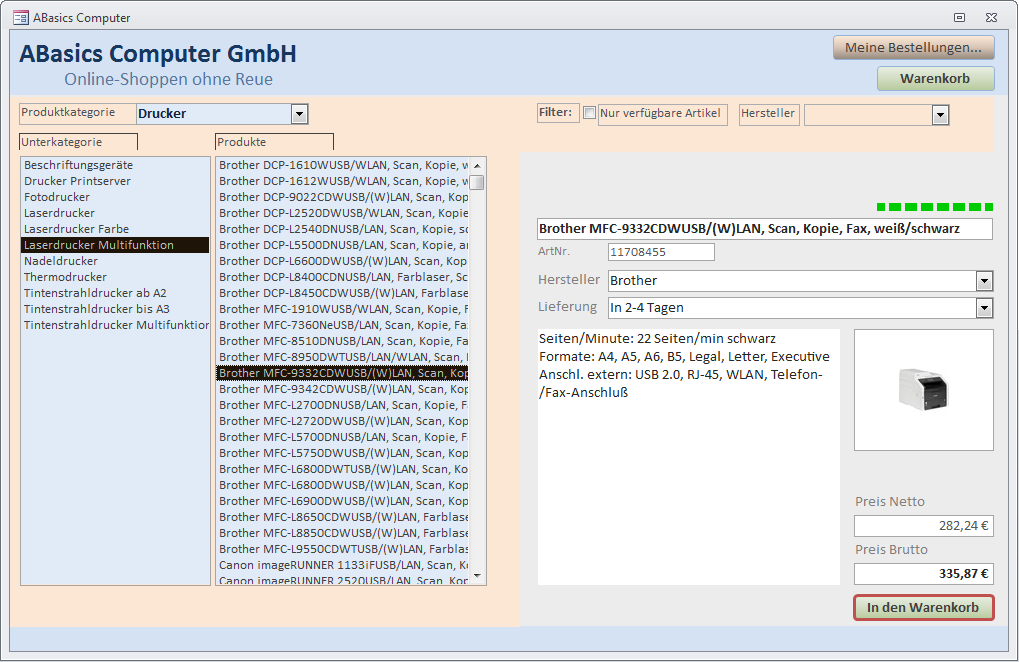
Task: Click the ABasics Computer window title icon
Action: coord(20,17)
